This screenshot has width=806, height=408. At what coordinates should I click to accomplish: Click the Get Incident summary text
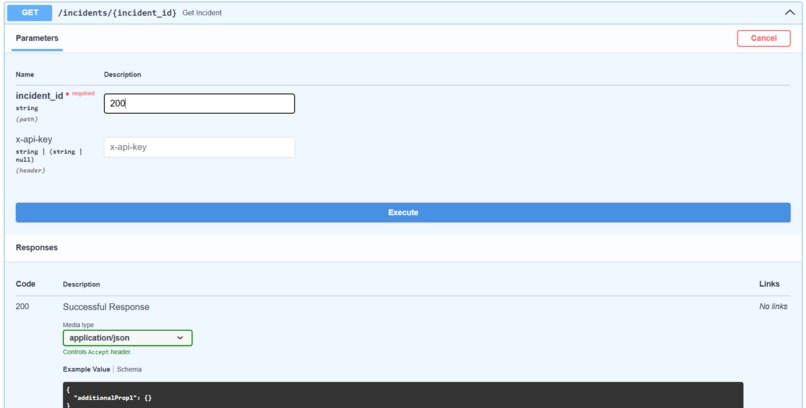tap(202, 13)
